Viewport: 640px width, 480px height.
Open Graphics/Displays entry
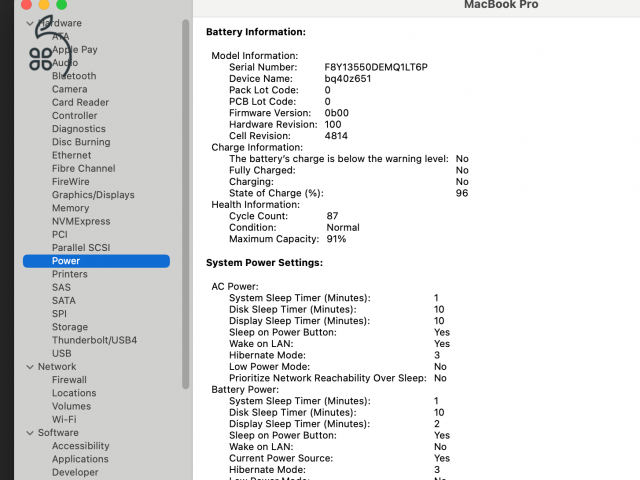(93, 195)
